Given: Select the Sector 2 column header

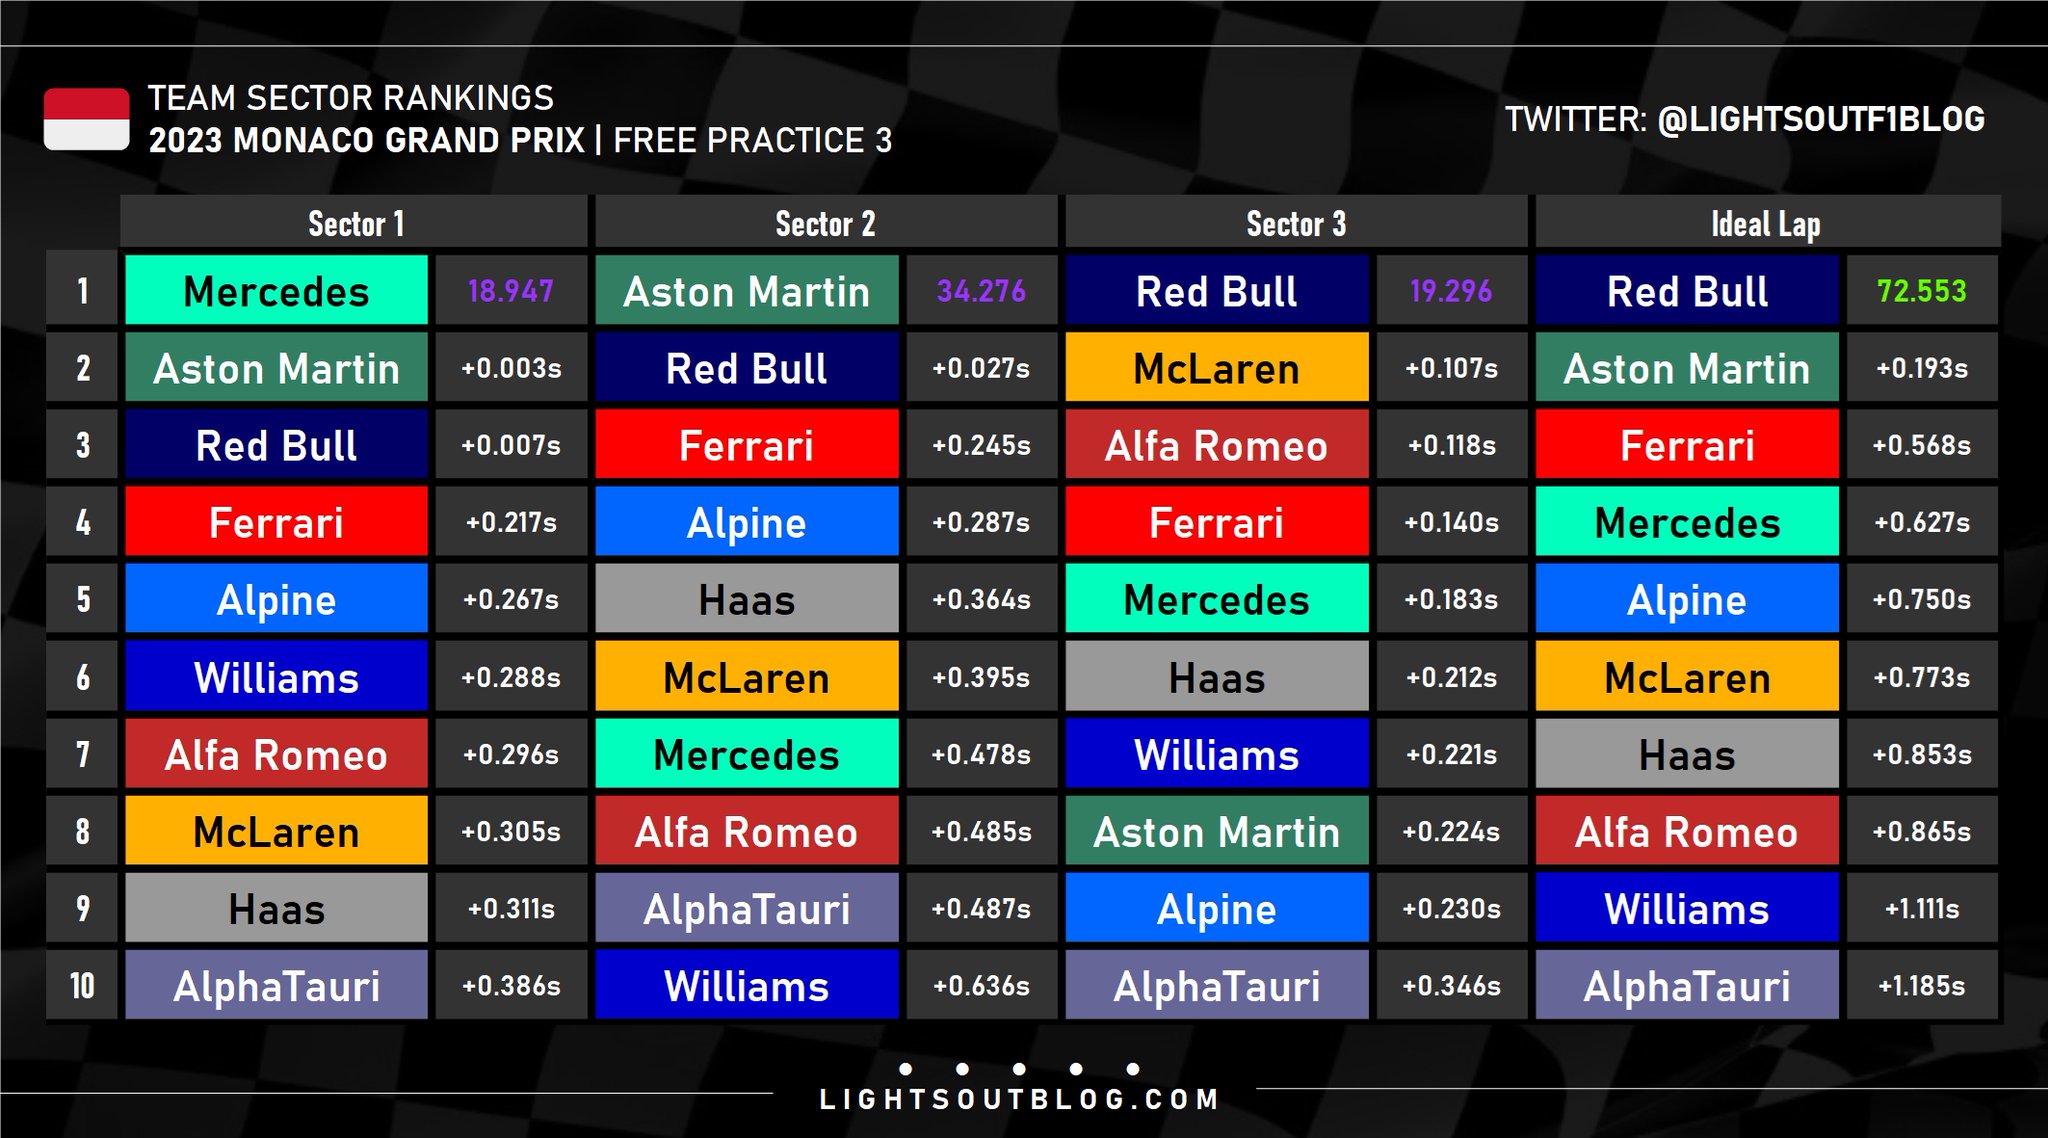Looking at the screenshot, I should click(x=826, y=222).
